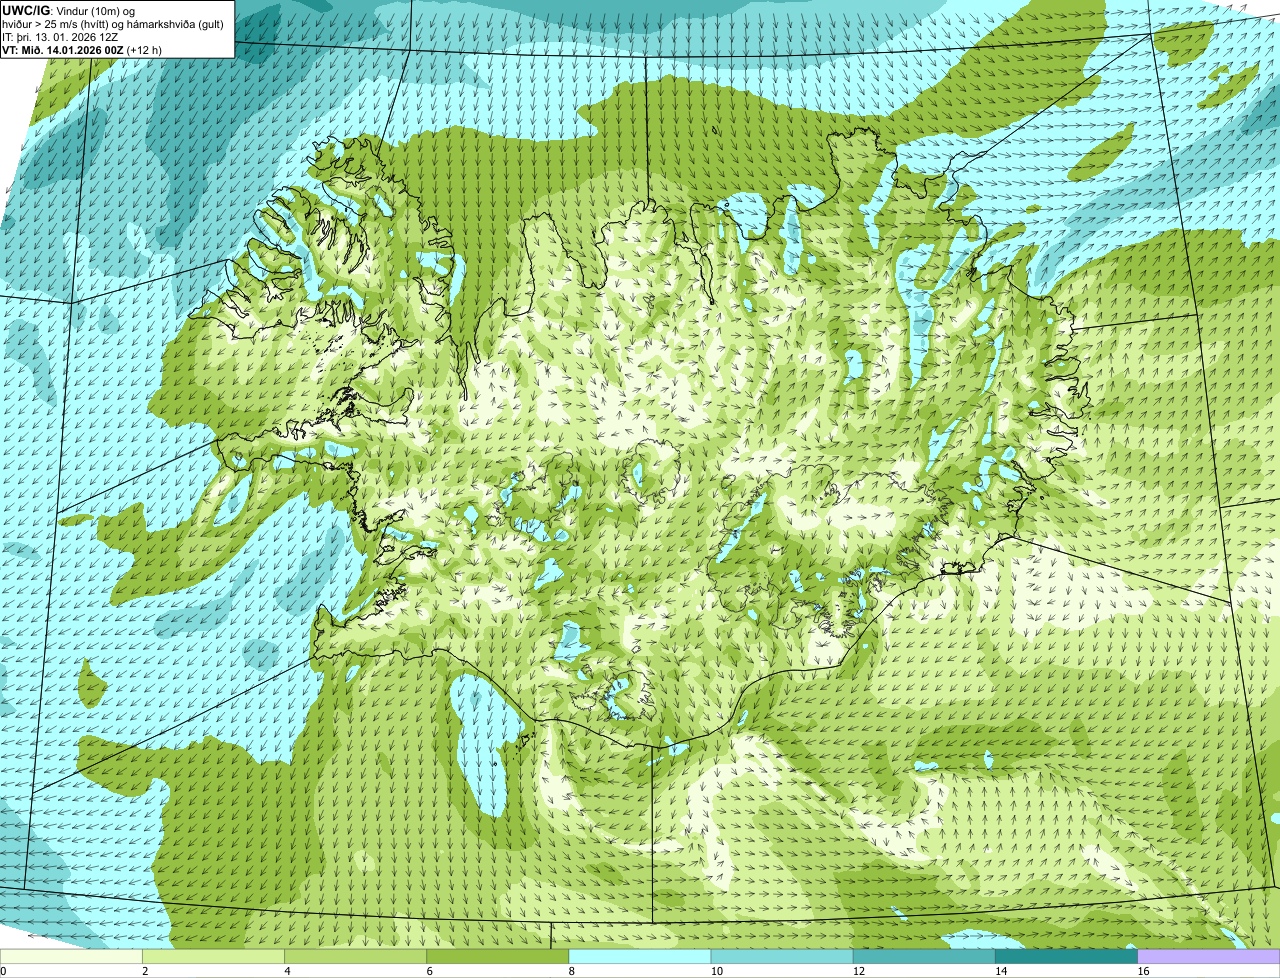Click the 10–12 m/s turquoise legend swatch

pyautogui.click(x=782, y=957)
